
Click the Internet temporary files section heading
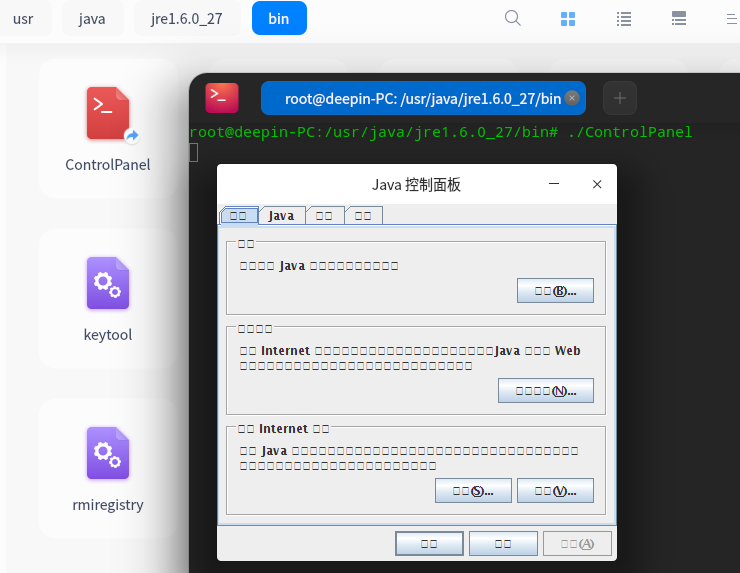(x=283, y=429)
